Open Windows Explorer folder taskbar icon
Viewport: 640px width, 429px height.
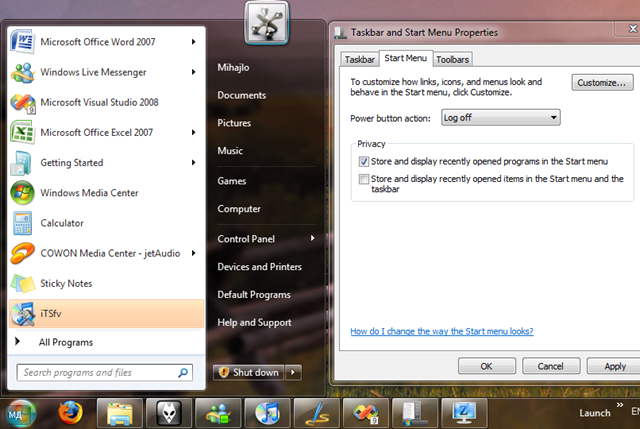pos(120,413)
